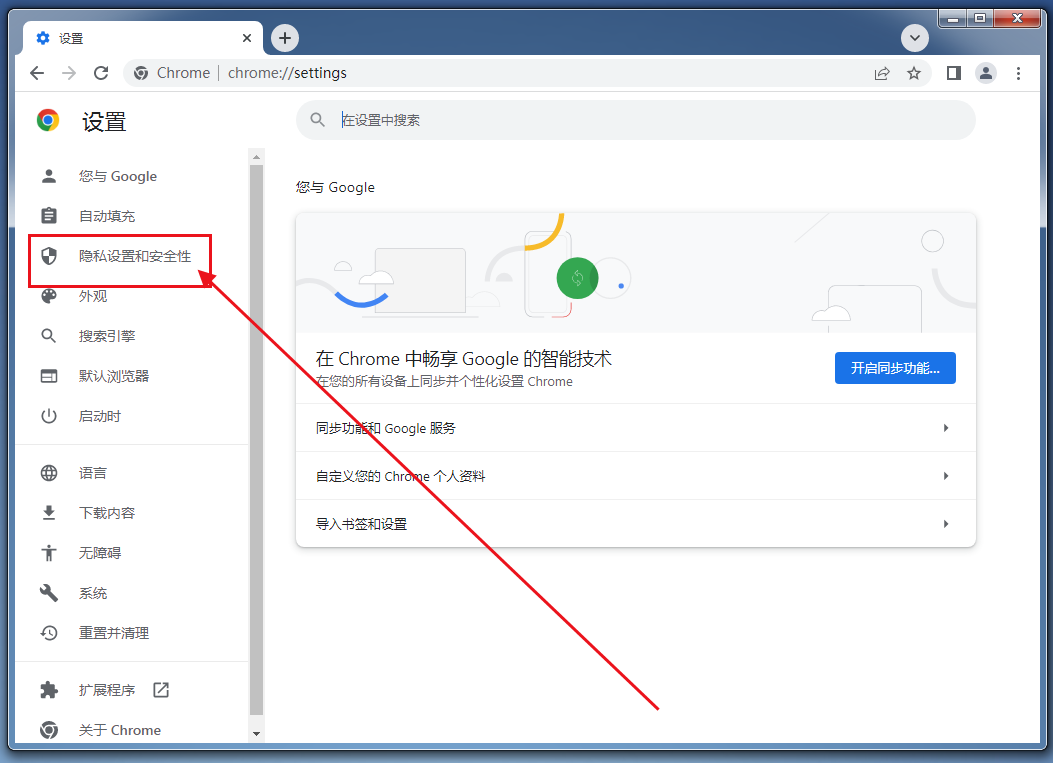Click the share page icon in address bar

tap(882, 73)
